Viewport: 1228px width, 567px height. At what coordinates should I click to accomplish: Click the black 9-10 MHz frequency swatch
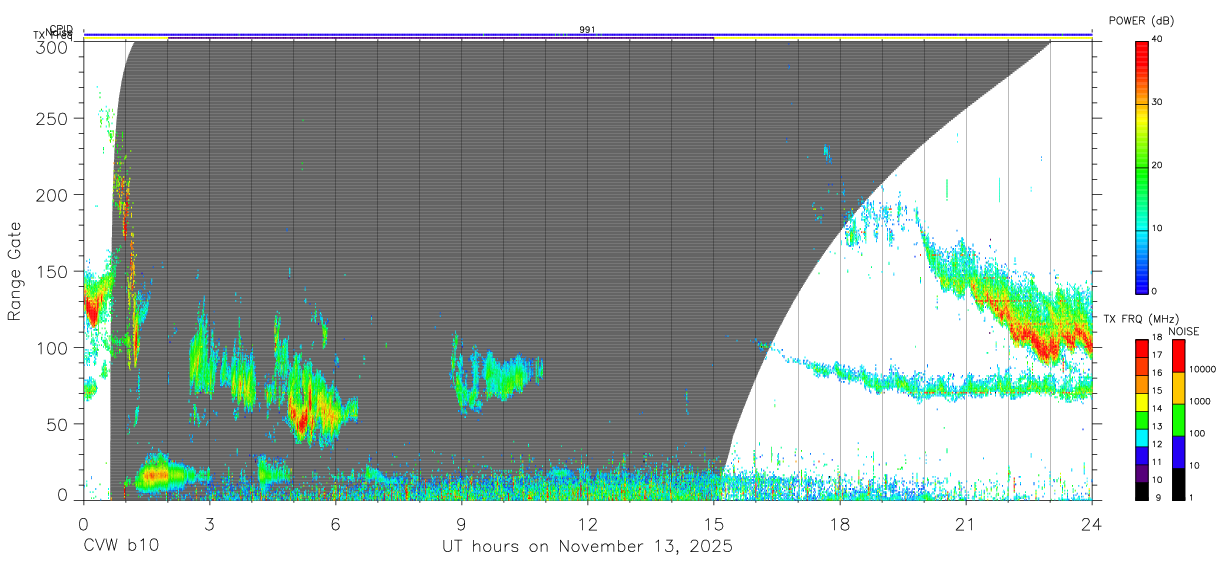pos(1141,490)
